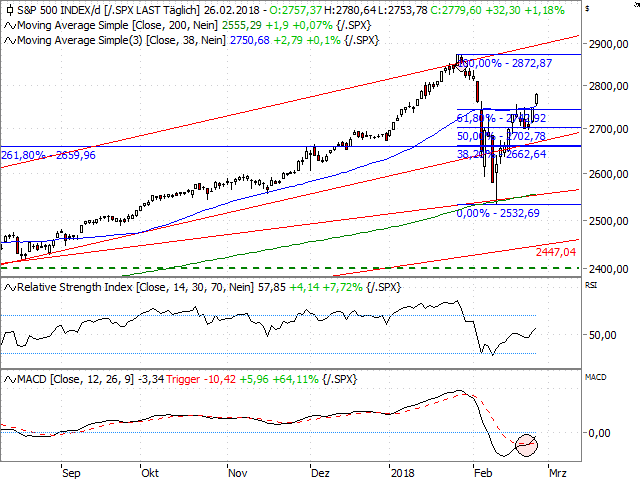Click the Sep label on the time axis
640x480 pixels.
(71, 473)
